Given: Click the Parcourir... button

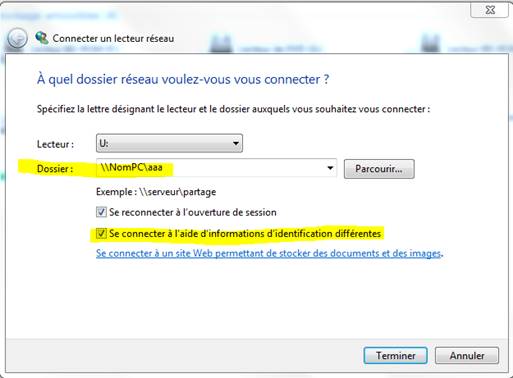Looking at the screenshot, I should (379, 169).
